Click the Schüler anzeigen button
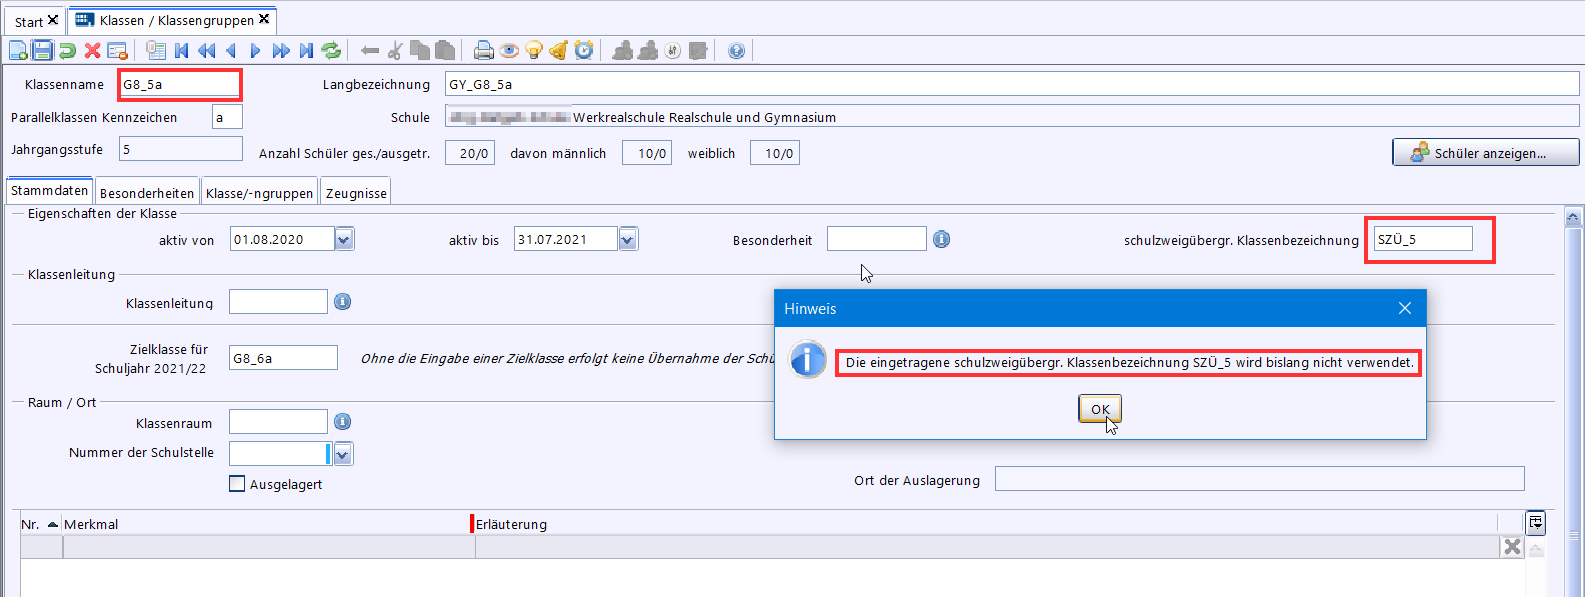 click(1485, 153)
